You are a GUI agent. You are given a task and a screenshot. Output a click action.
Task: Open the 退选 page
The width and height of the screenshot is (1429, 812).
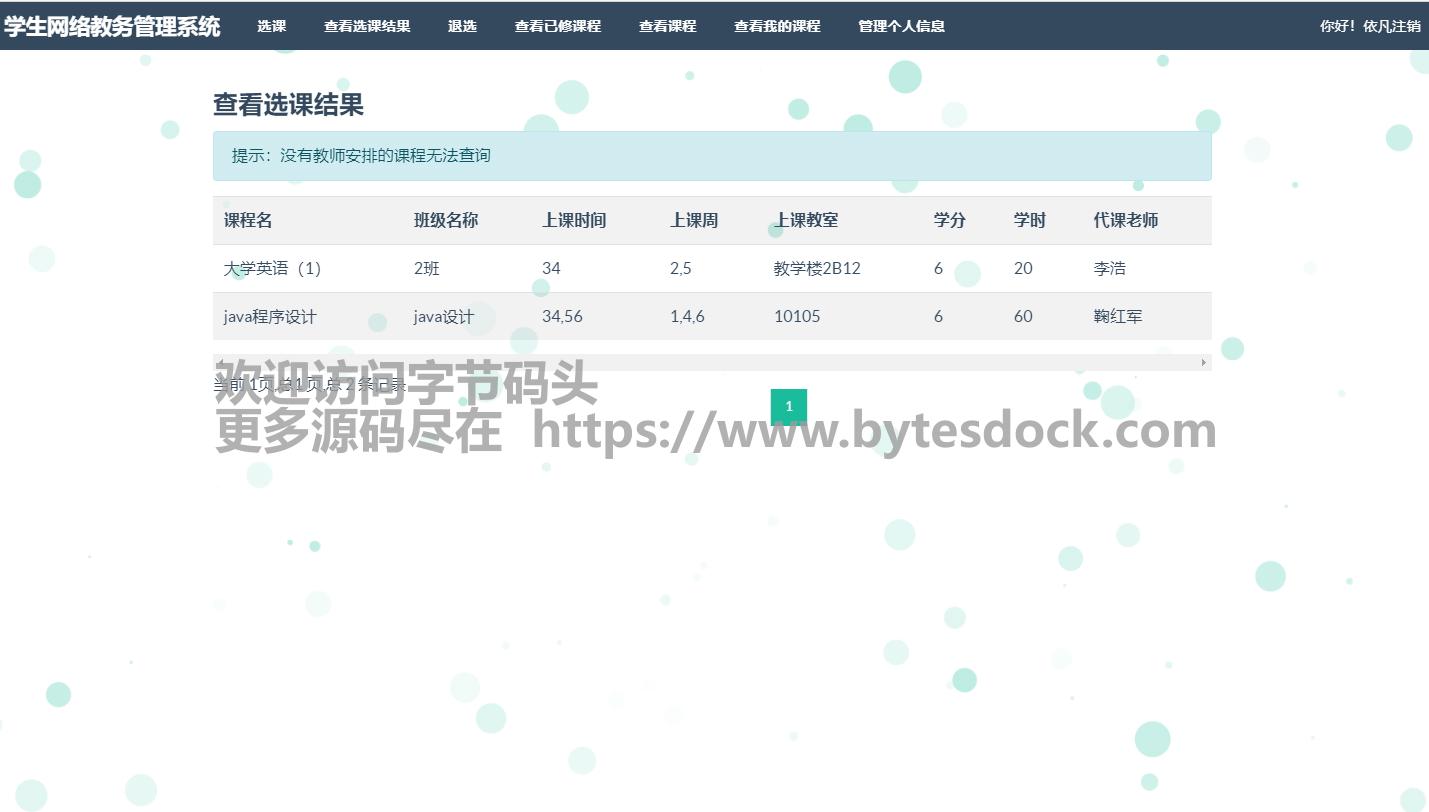pos(462,26)
